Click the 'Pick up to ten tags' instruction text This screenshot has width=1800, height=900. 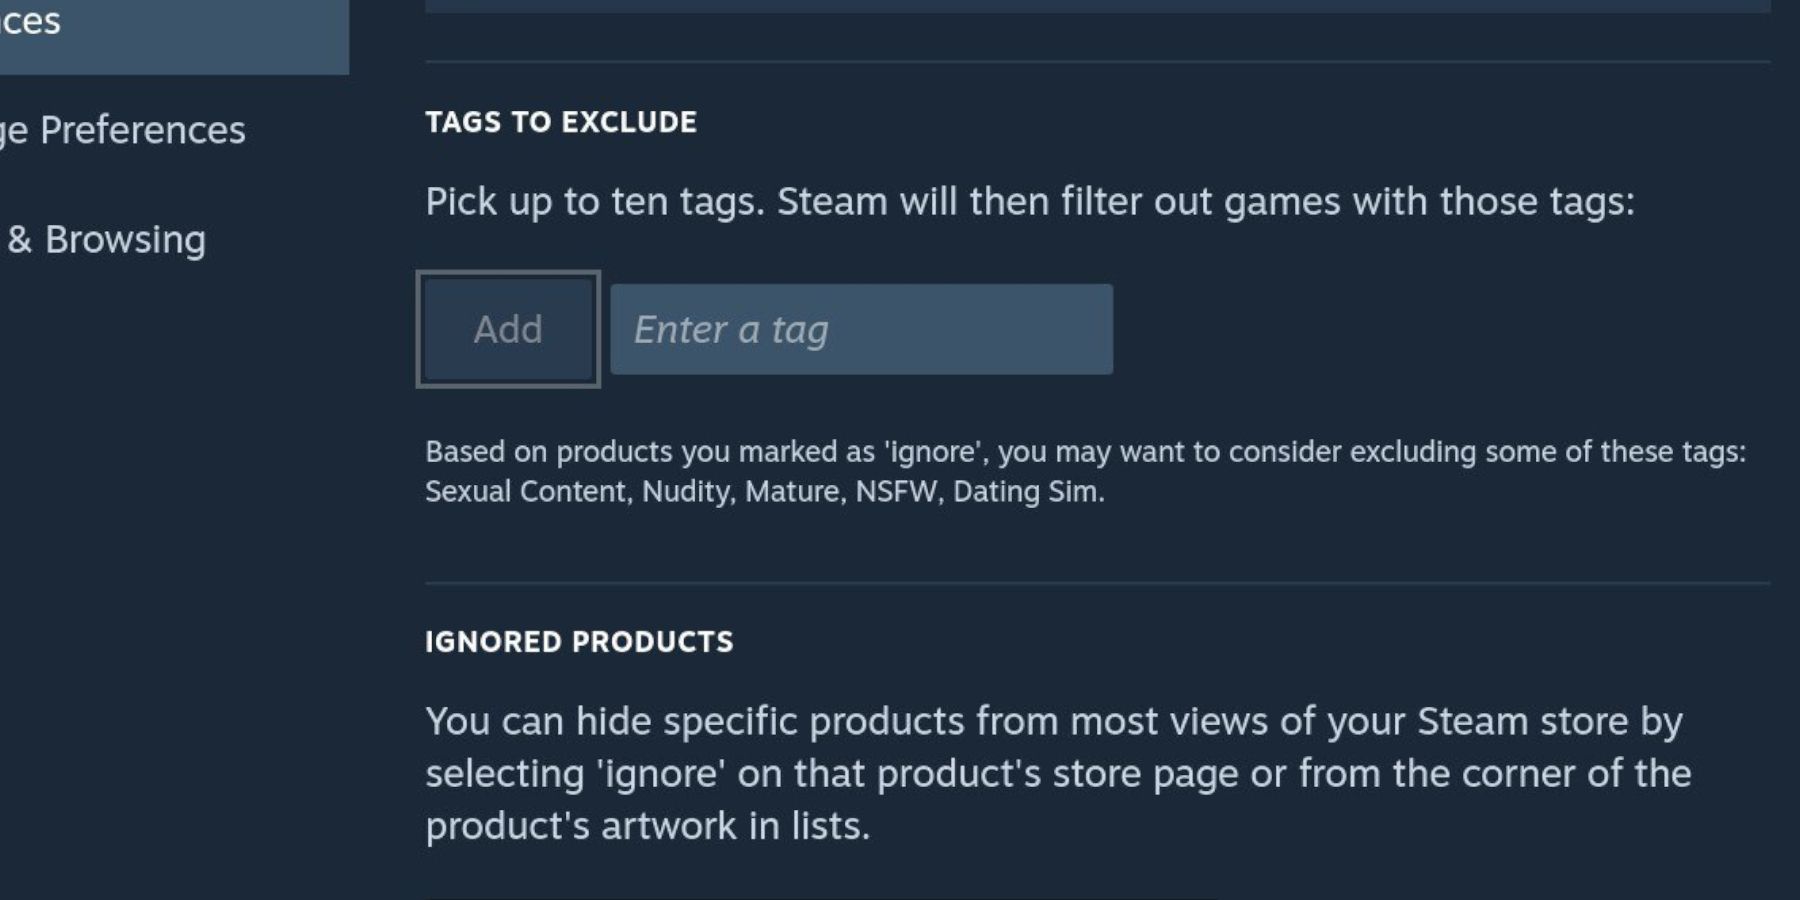point(1030,202)
